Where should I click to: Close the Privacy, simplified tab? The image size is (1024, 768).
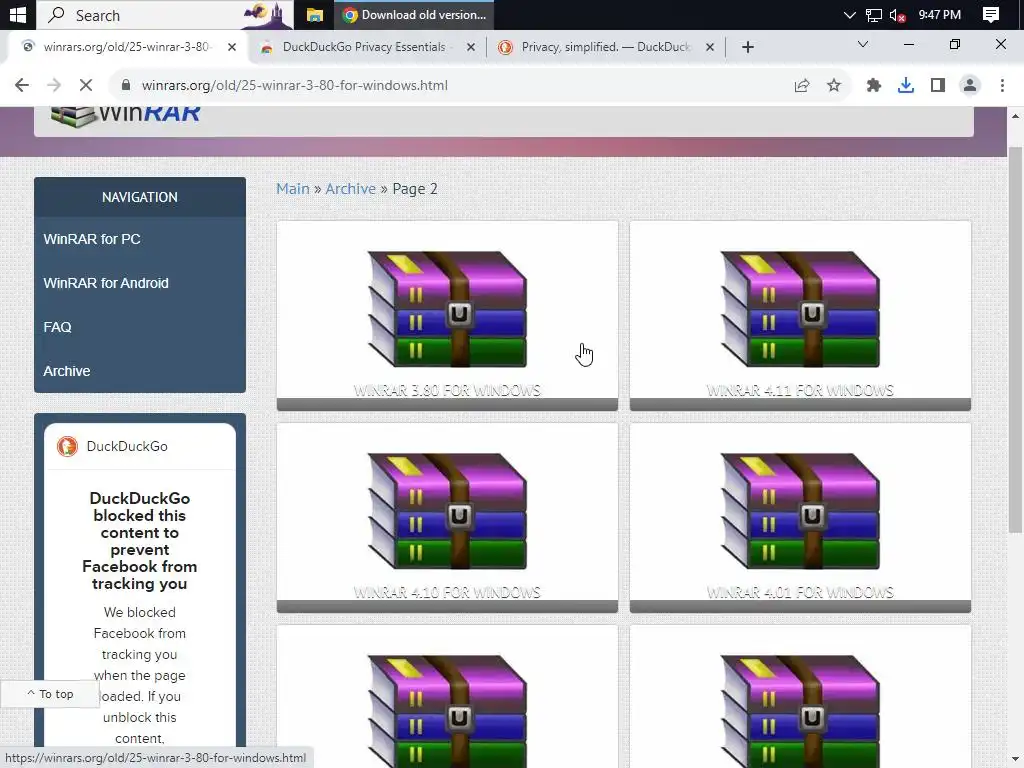tap(710, 47)
